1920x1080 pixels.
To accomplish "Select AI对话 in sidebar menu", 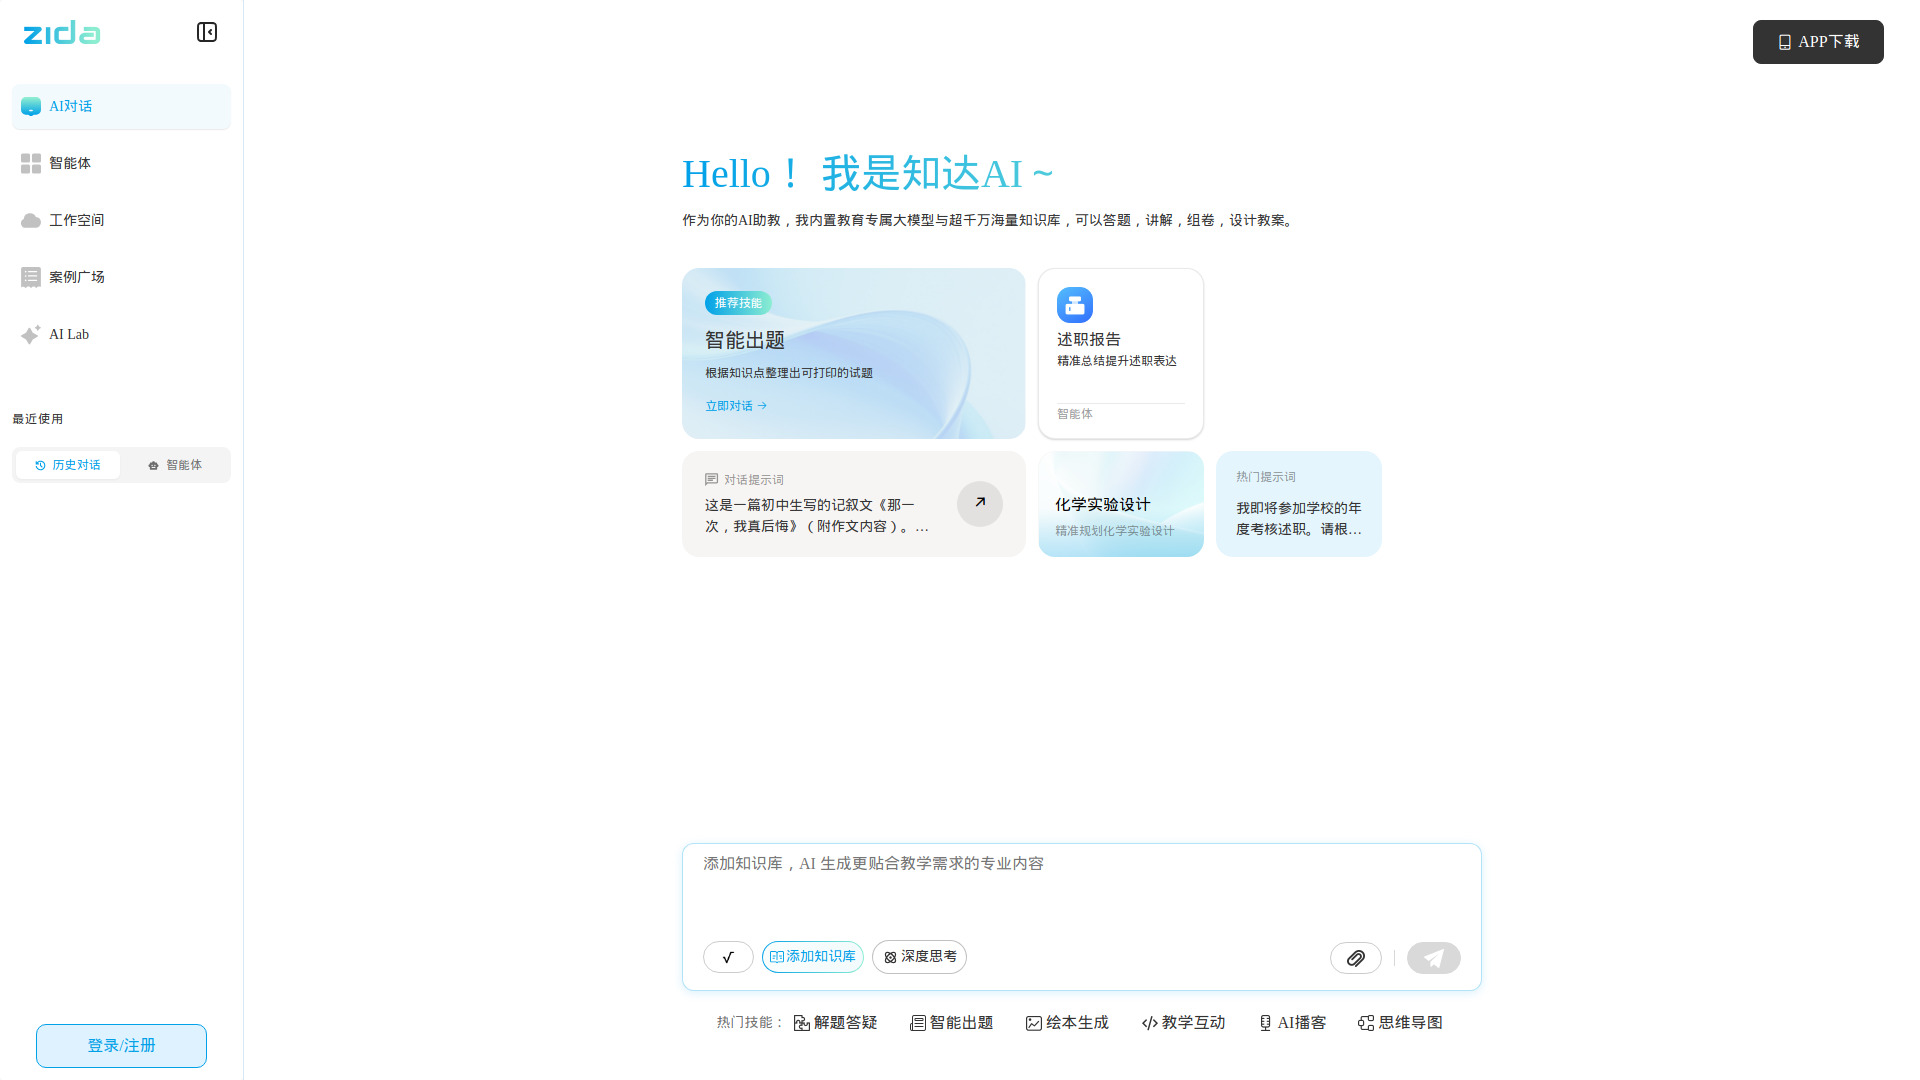I will coord(121,106).
